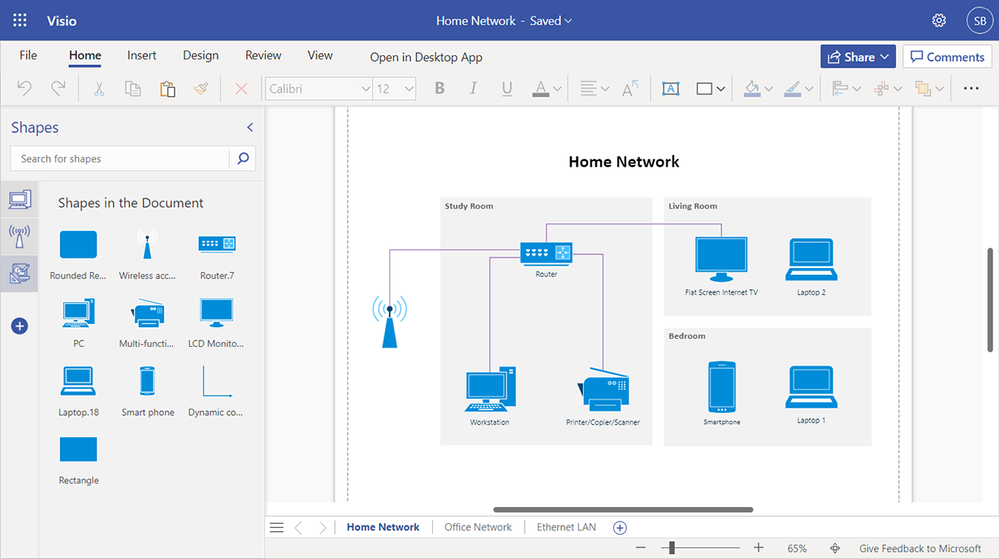Toggle Bold formatting
This screenshot has width=999, height=559.
coord(440,89)
